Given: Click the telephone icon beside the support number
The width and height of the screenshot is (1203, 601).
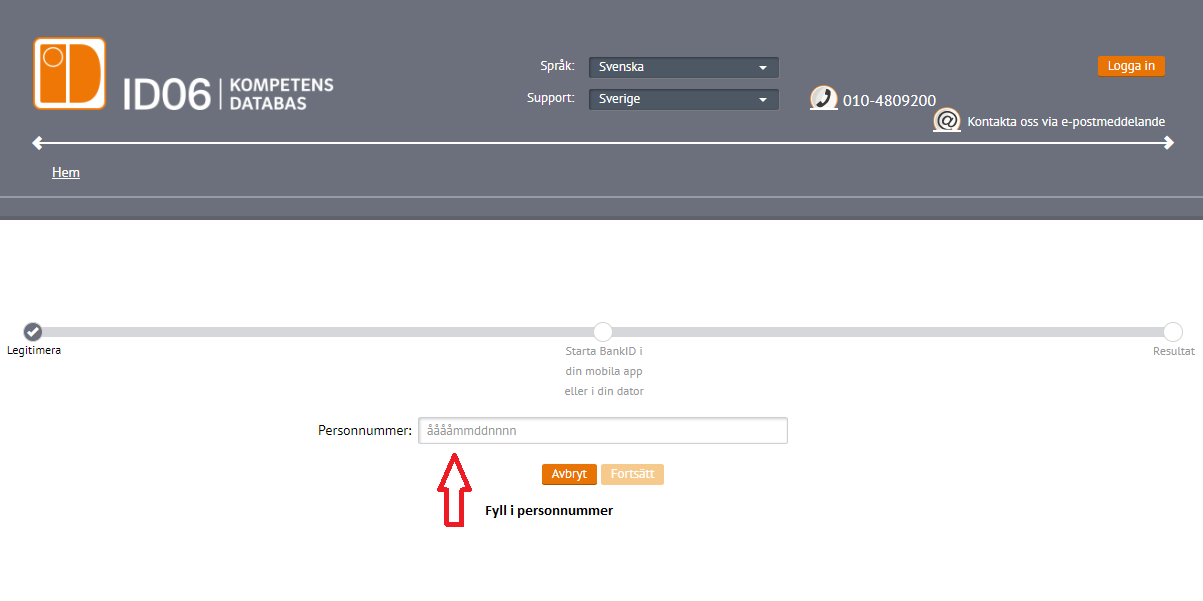Looking at the screenshot, I should pos(823,99).
